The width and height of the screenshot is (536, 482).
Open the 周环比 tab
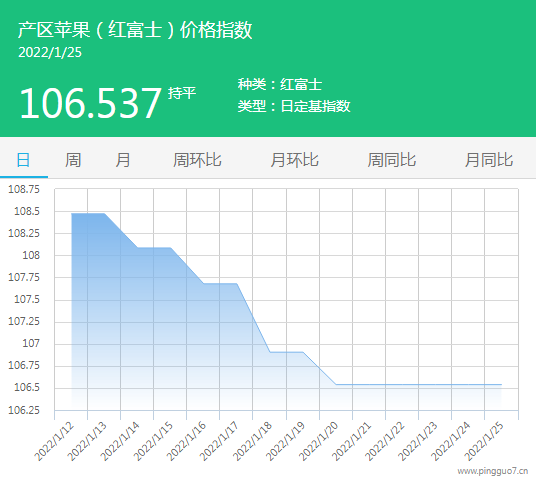pyautogui.click(x=197, y=160)
